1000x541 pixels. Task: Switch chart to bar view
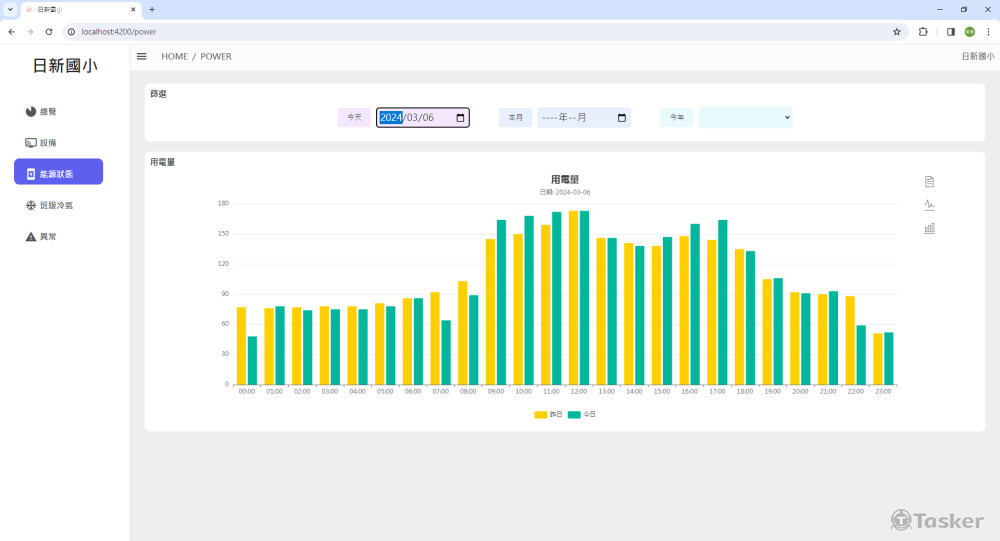point(929,228)
